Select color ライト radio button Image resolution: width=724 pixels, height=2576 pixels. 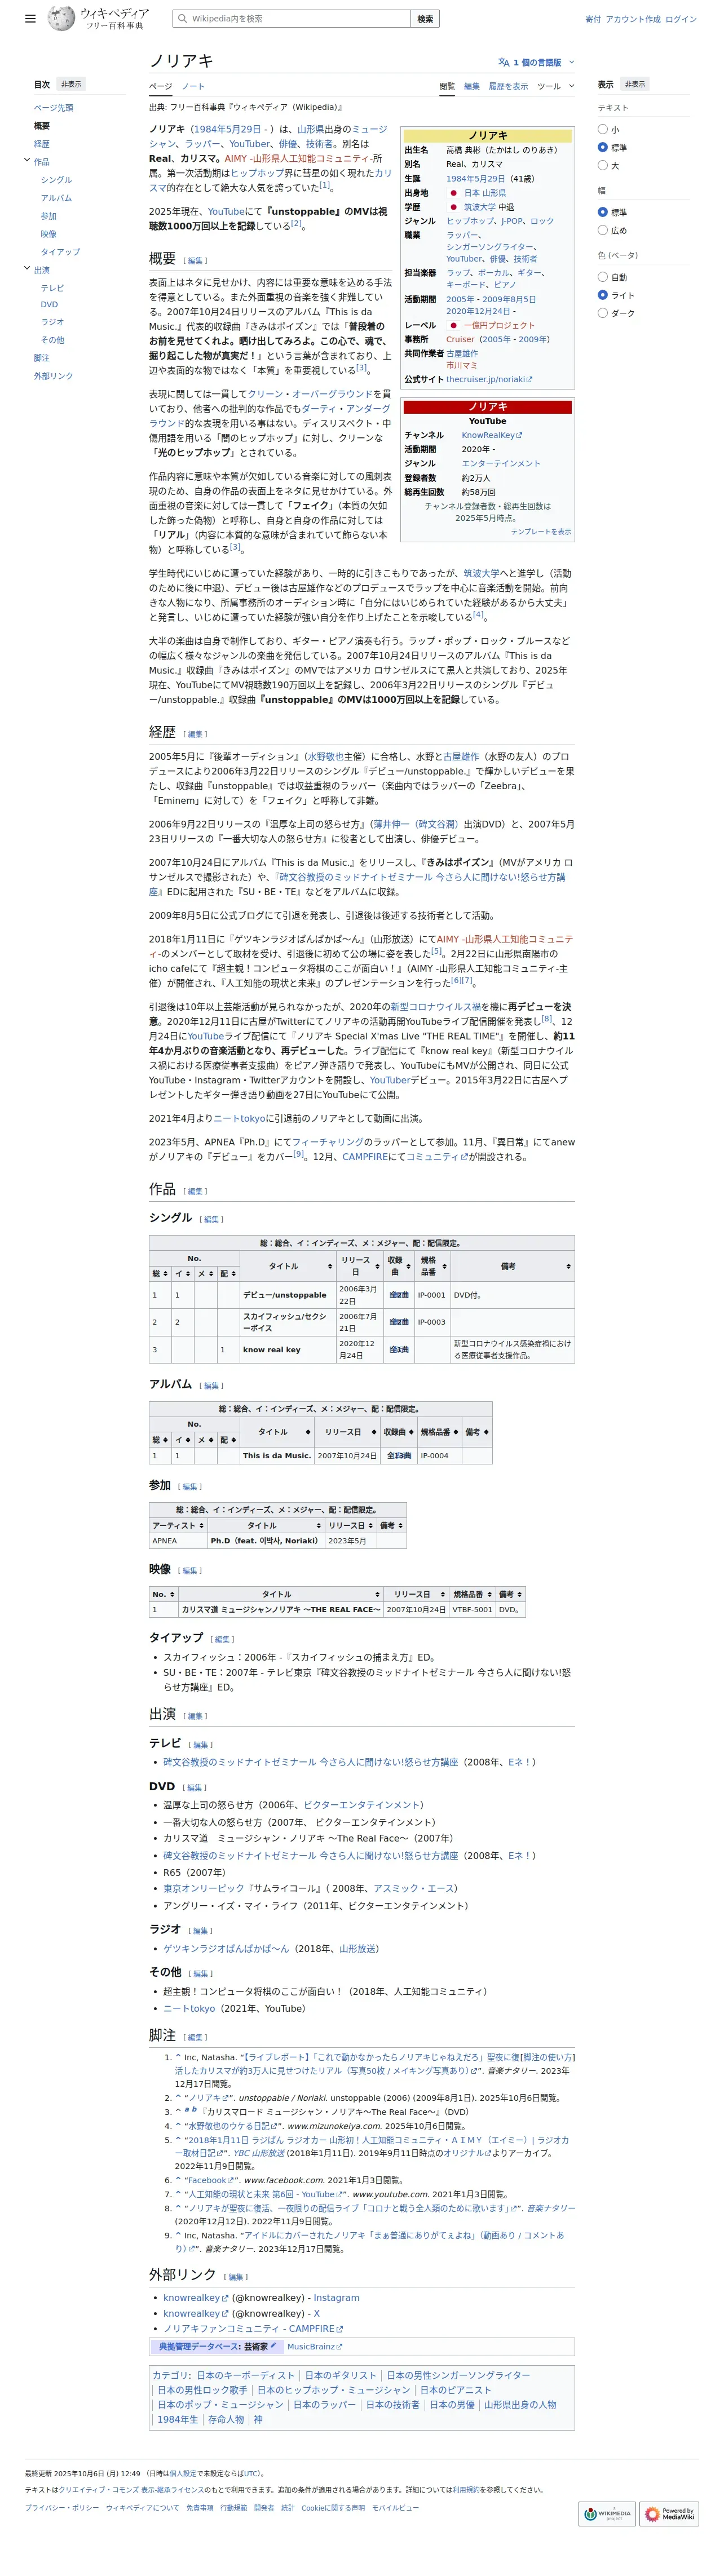pos(602,295)
